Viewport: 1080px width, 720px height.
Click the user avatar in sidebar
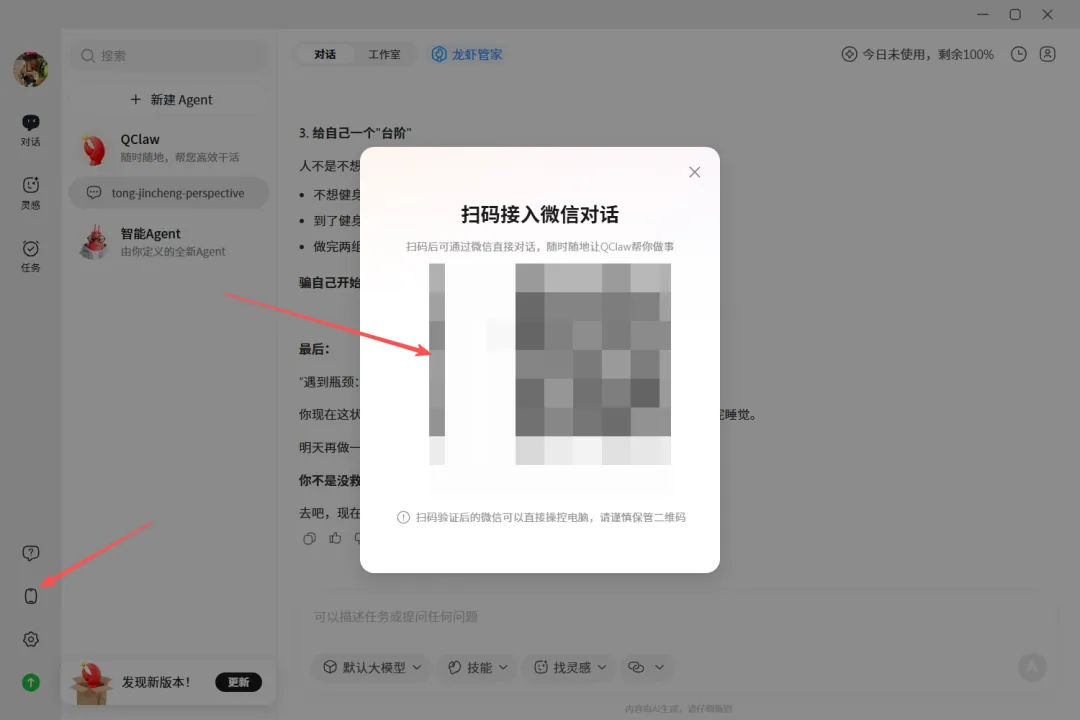pyautogui.click(x=30, y=69)
